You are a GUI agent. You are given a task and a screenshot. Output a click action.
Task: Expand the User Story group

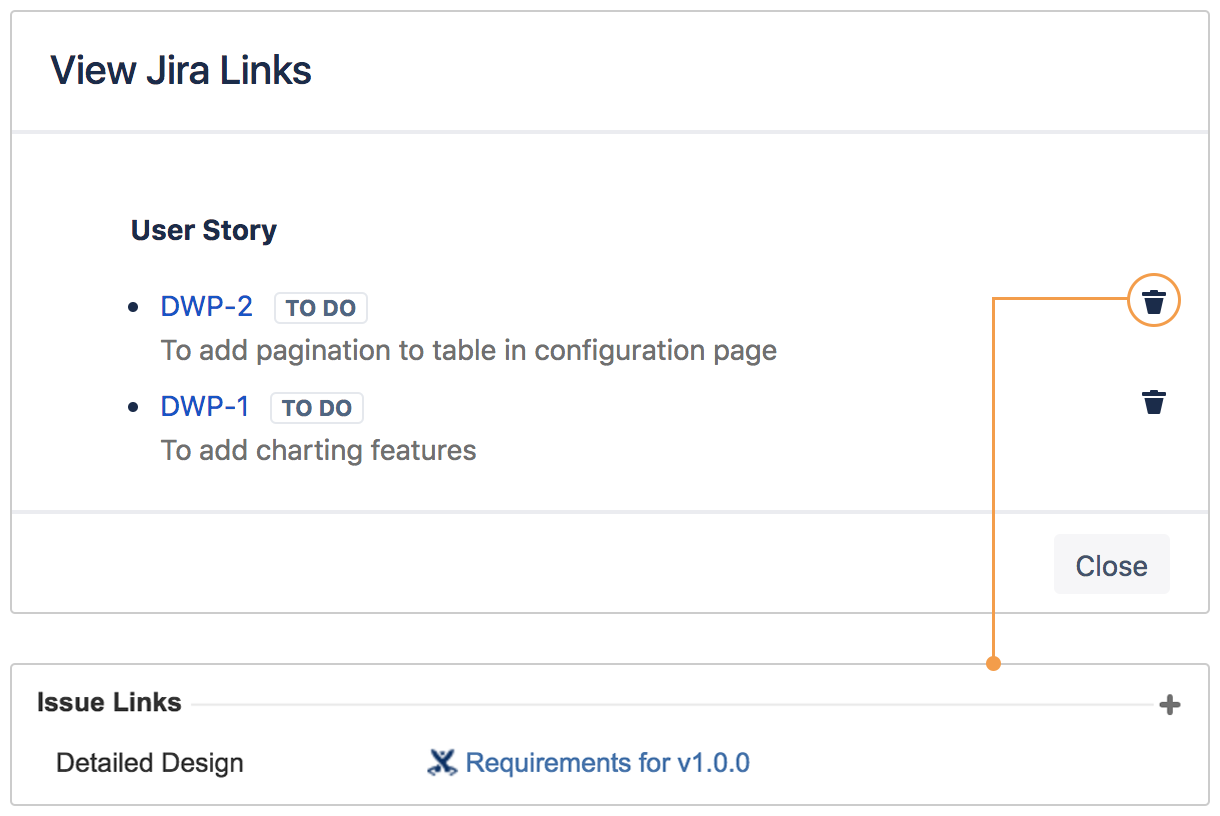tap(203, 230)
